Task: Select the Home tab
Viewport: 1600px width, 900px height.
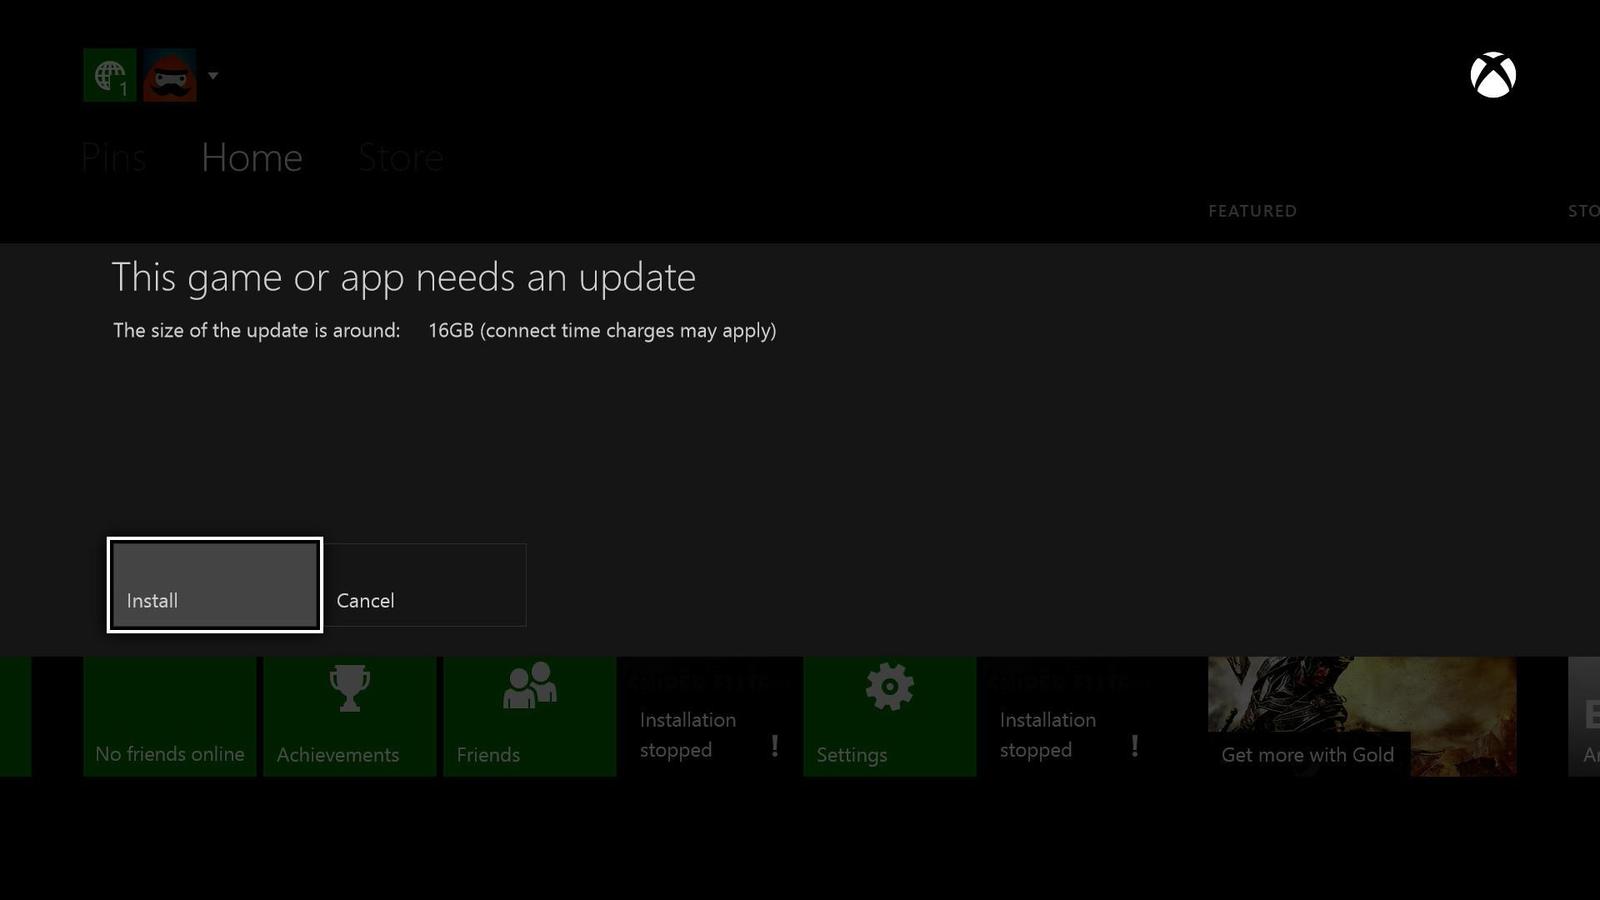Action: tap(251, 158)
